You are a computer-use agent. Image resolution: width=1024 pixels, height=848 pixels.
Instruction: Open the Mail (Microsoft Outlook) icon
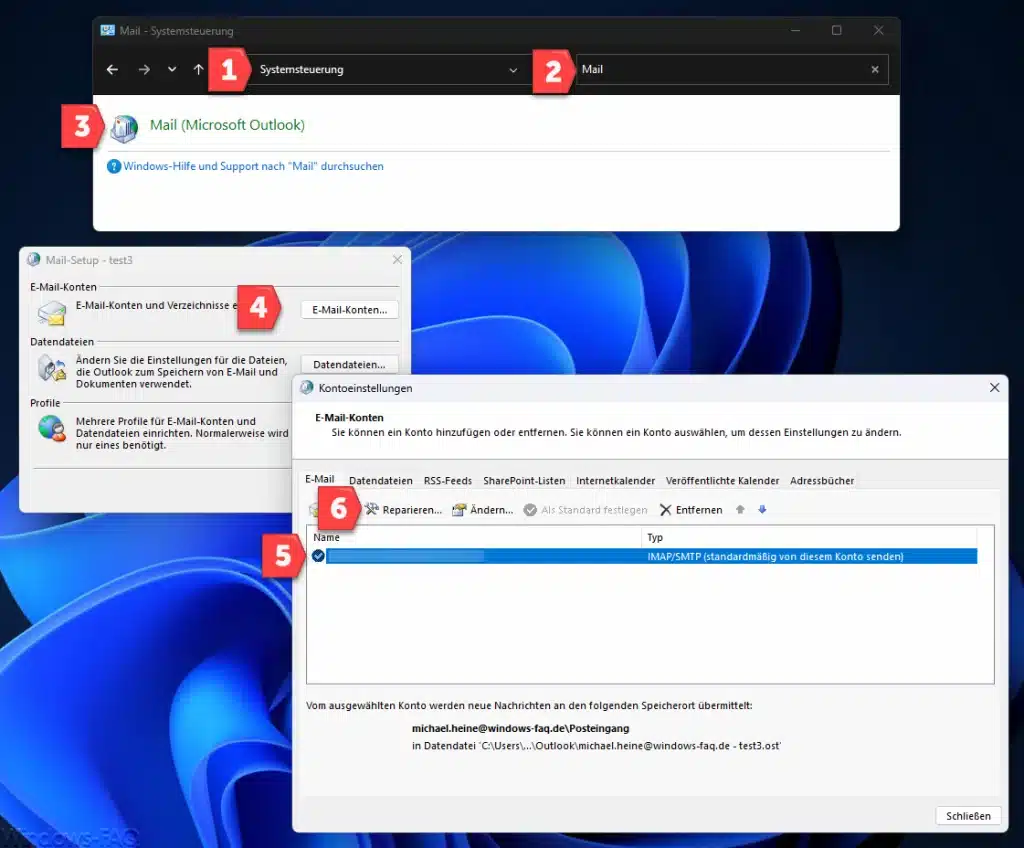pyautogui.click(x=124, y=128)
